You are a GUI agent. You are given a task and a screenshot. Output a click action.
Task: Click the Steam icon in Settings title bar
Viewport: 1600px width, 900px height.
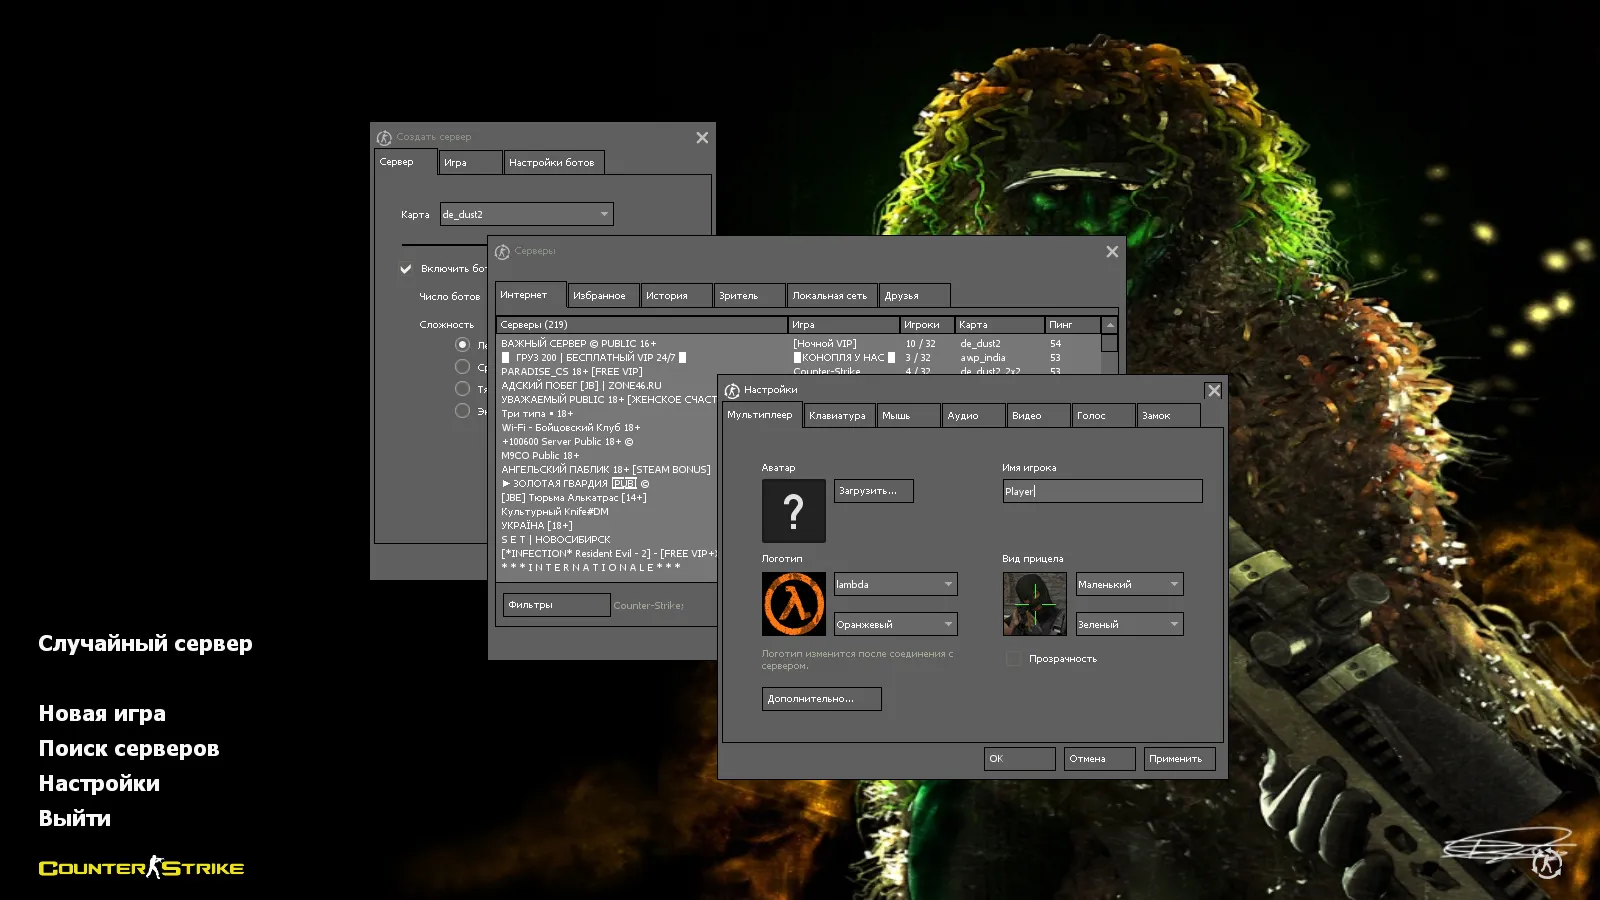732,390
